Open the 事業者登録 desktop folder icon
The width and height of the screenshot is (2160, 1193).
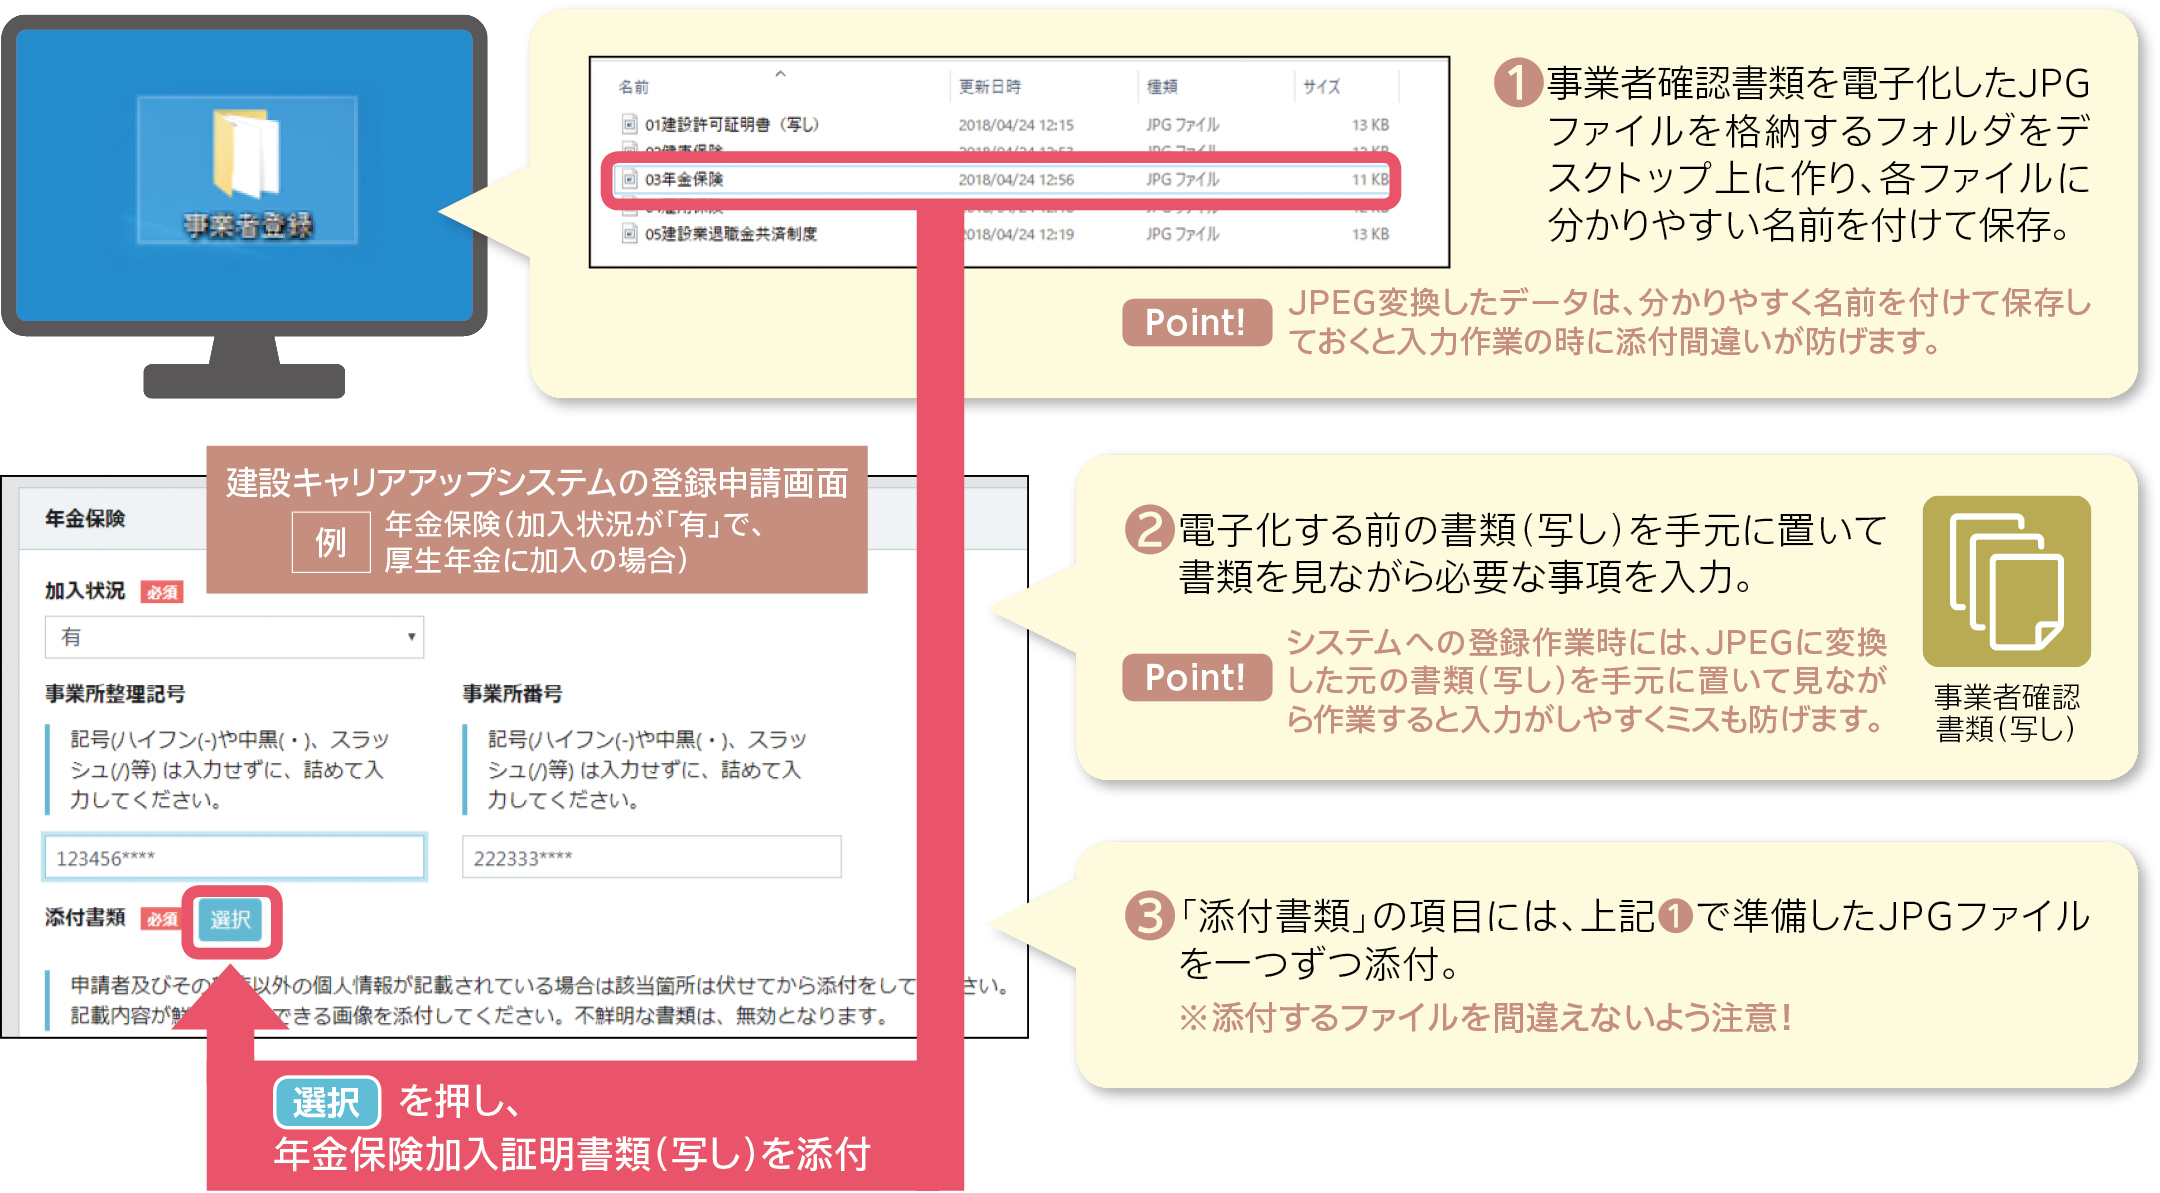tap(247, 170)
